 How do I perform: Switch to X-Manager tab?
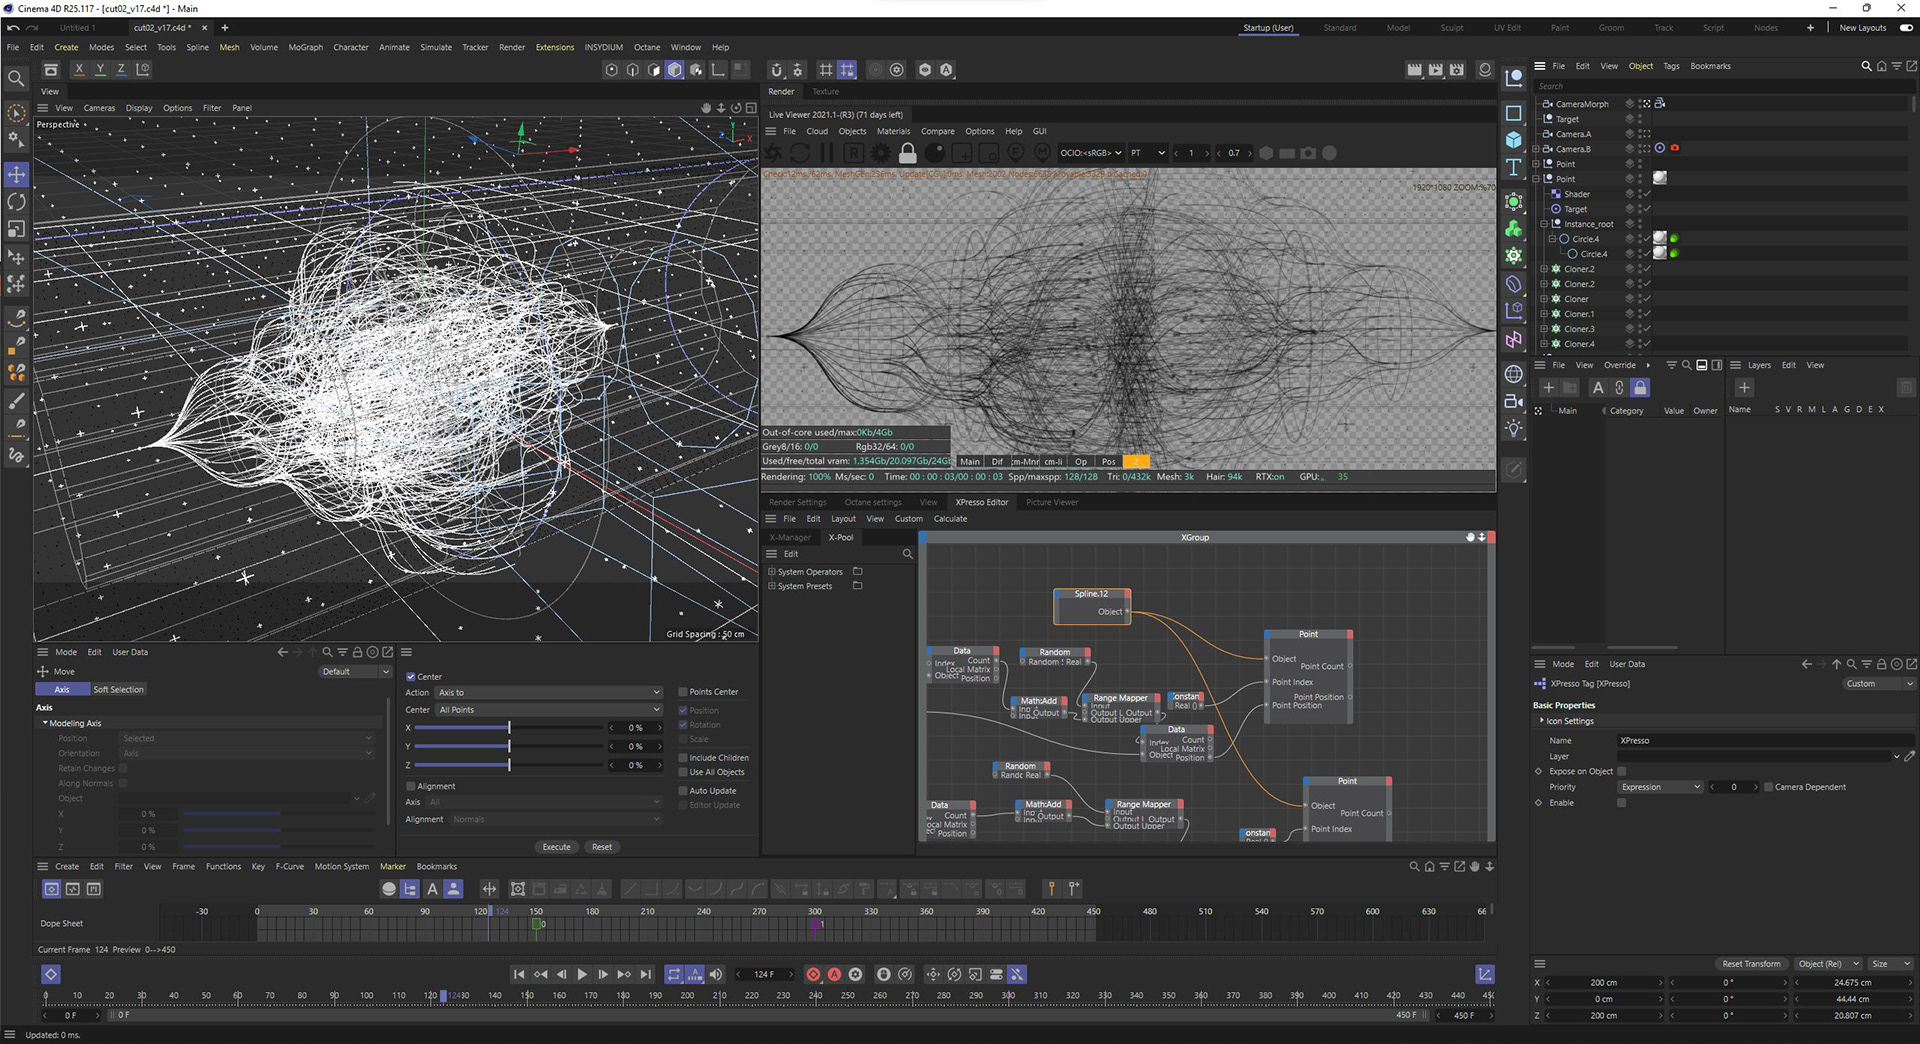[x=790, y=537]
